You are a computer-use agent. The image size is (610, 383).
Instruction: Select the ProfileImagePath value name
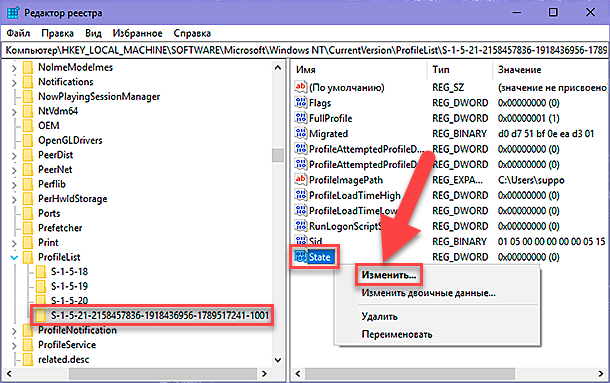tap(346, 180)
